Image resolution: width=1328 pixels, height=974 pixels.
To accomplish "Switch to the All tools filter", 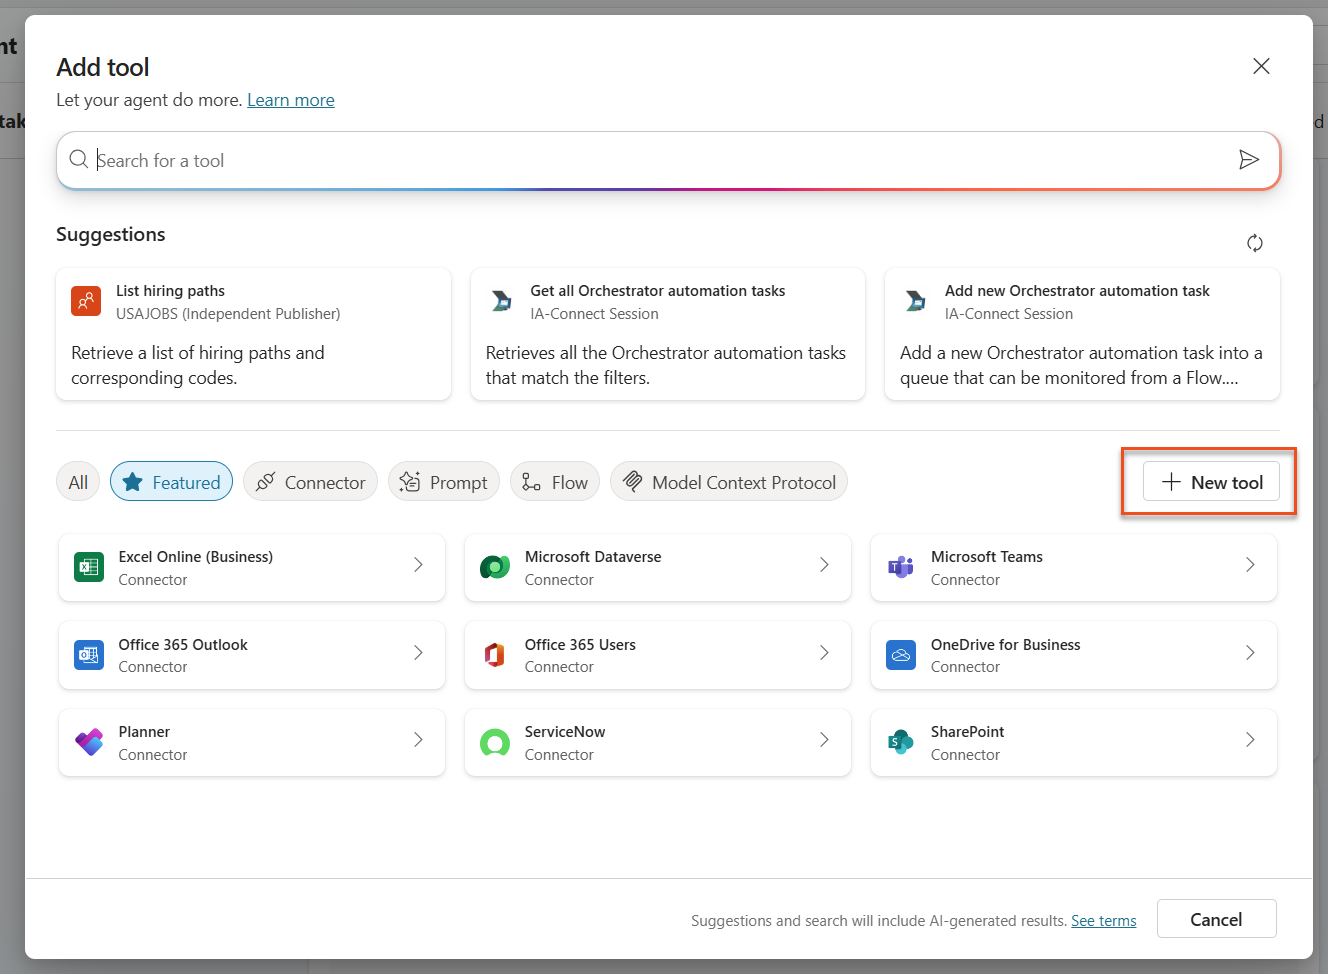I will [78, 482].
